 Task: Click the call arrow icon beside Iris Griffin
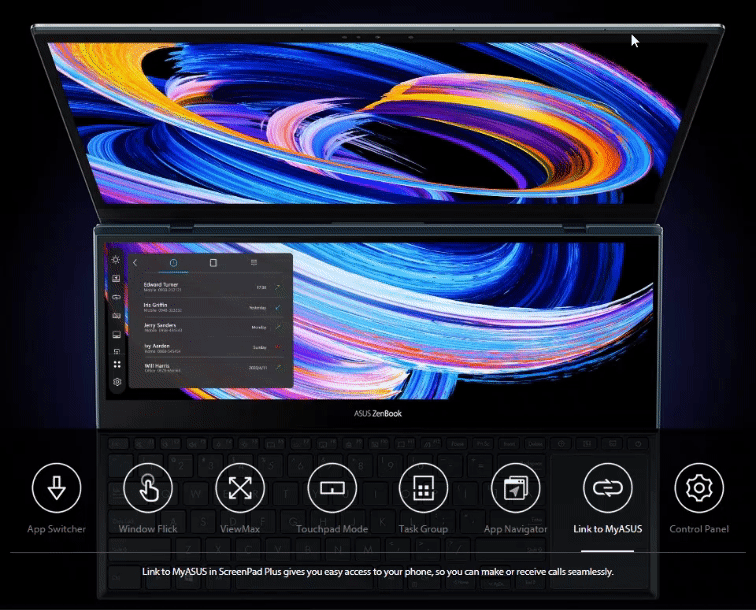tap(278, 308)
